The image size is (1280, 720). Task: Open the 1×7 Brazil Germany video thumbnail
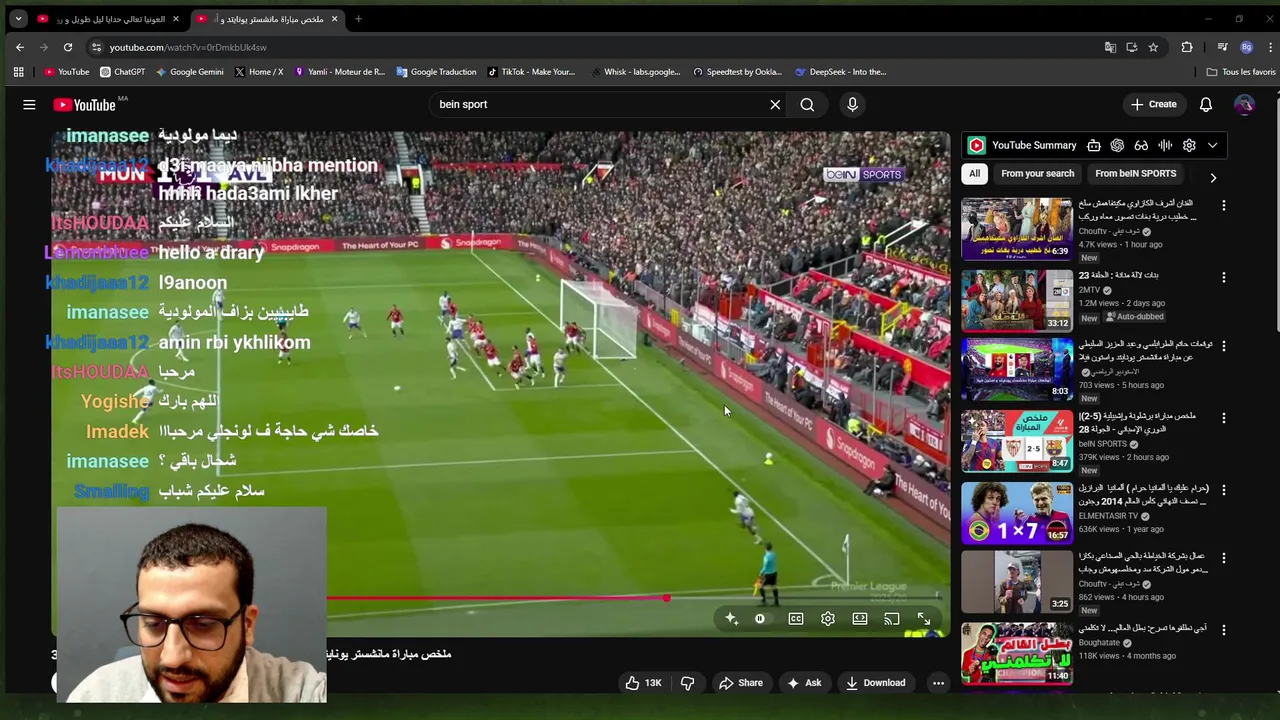click(1017, 513)
